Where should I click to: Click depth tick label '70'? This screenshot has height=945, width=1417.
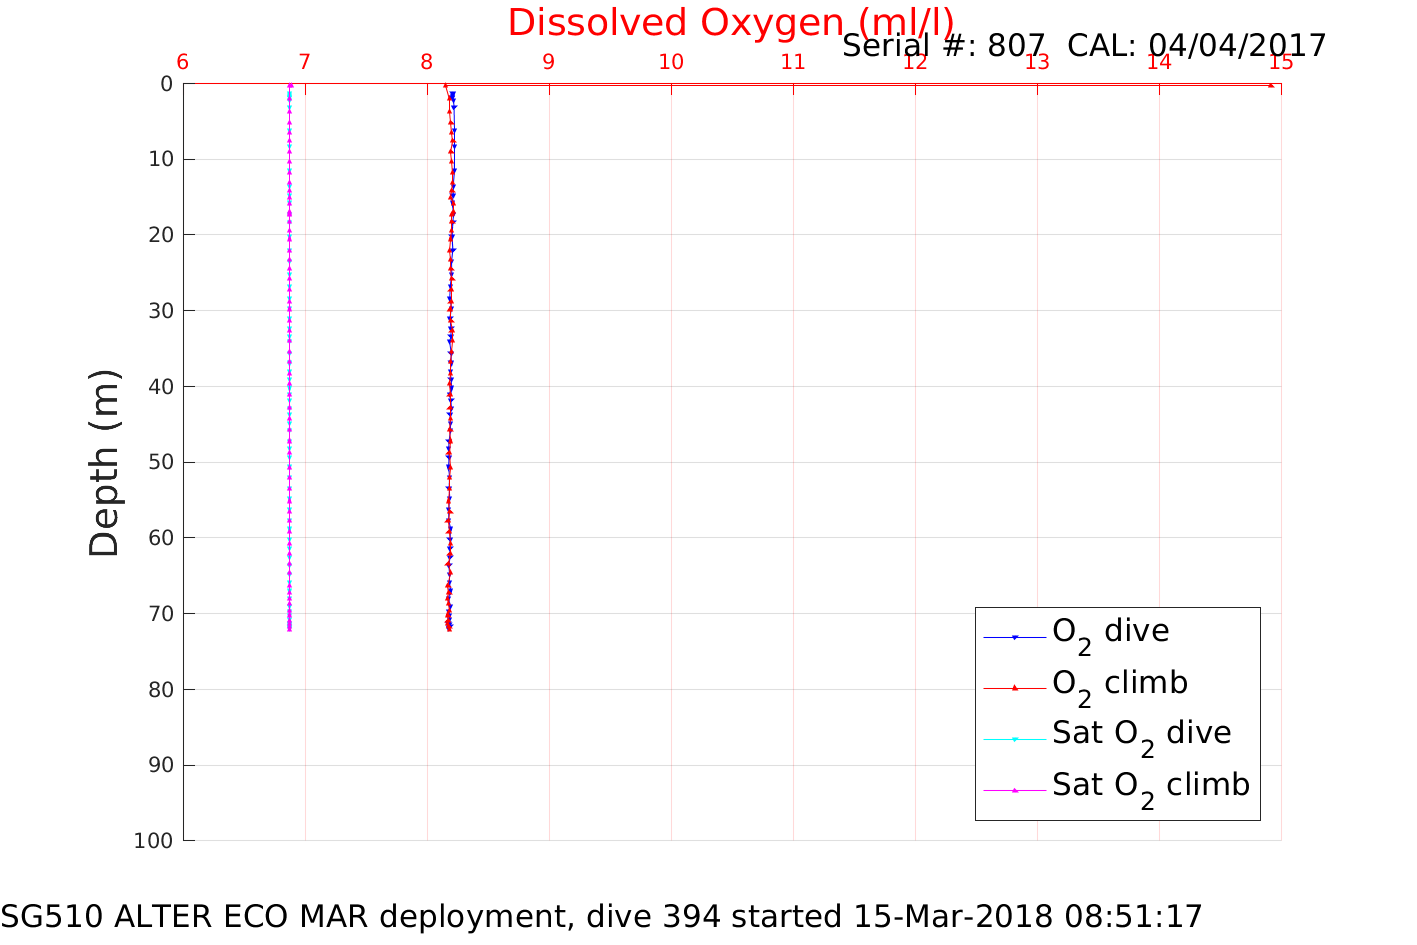[160, 614]
